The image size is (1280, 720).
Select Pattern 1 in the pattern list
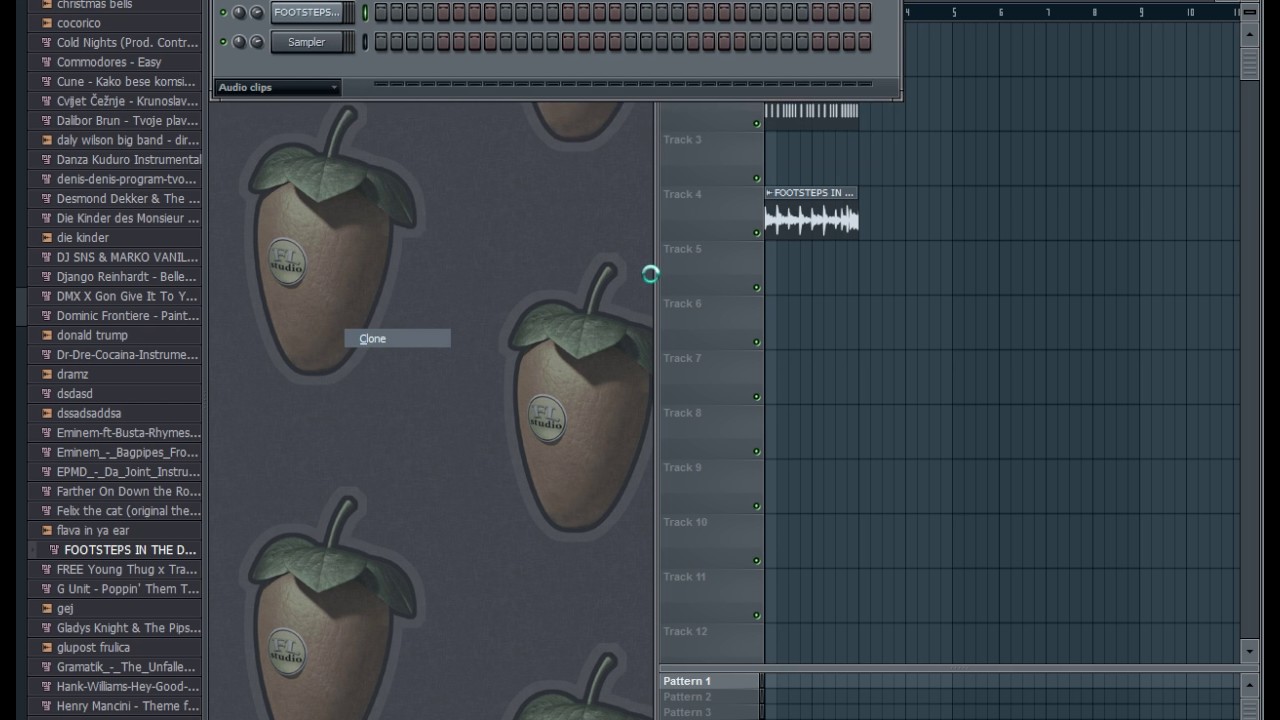coord(709,681)
